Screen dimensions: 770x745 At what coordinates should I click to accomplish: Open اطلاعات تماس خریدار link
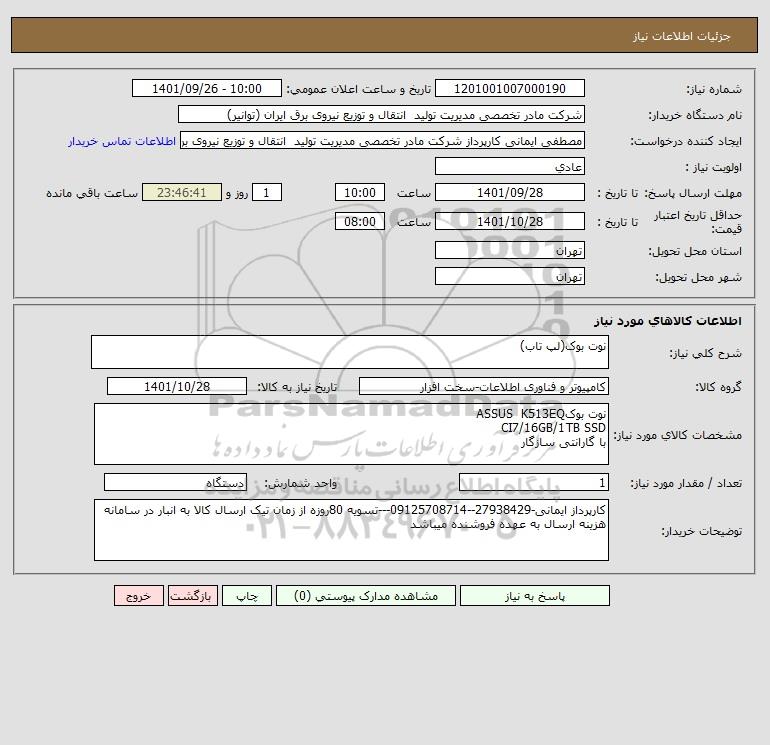coord(122,141)
